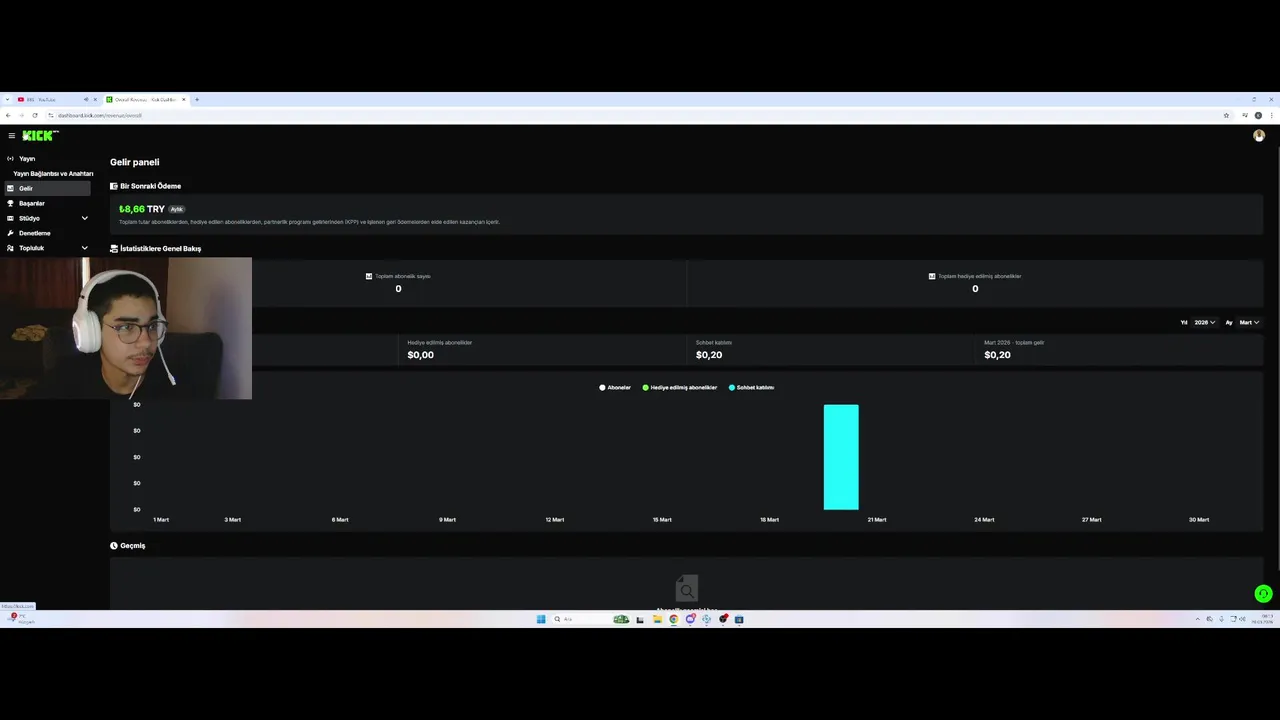Viewport: 1280px width, 720px height.
Task: Open the Yıl 2026 year dropdown
Action: pyautogui.click(x=1204, y=322)
